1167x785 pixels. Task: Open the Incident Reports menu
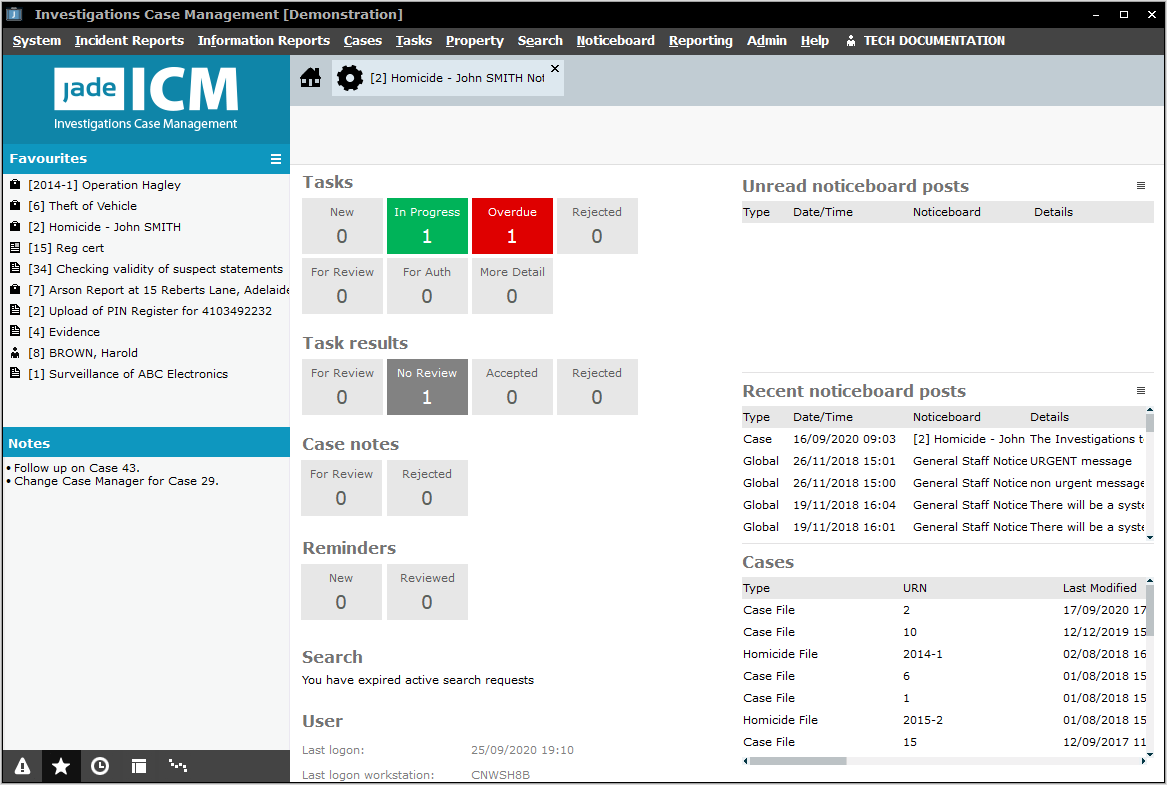click(x=129, y=41)
